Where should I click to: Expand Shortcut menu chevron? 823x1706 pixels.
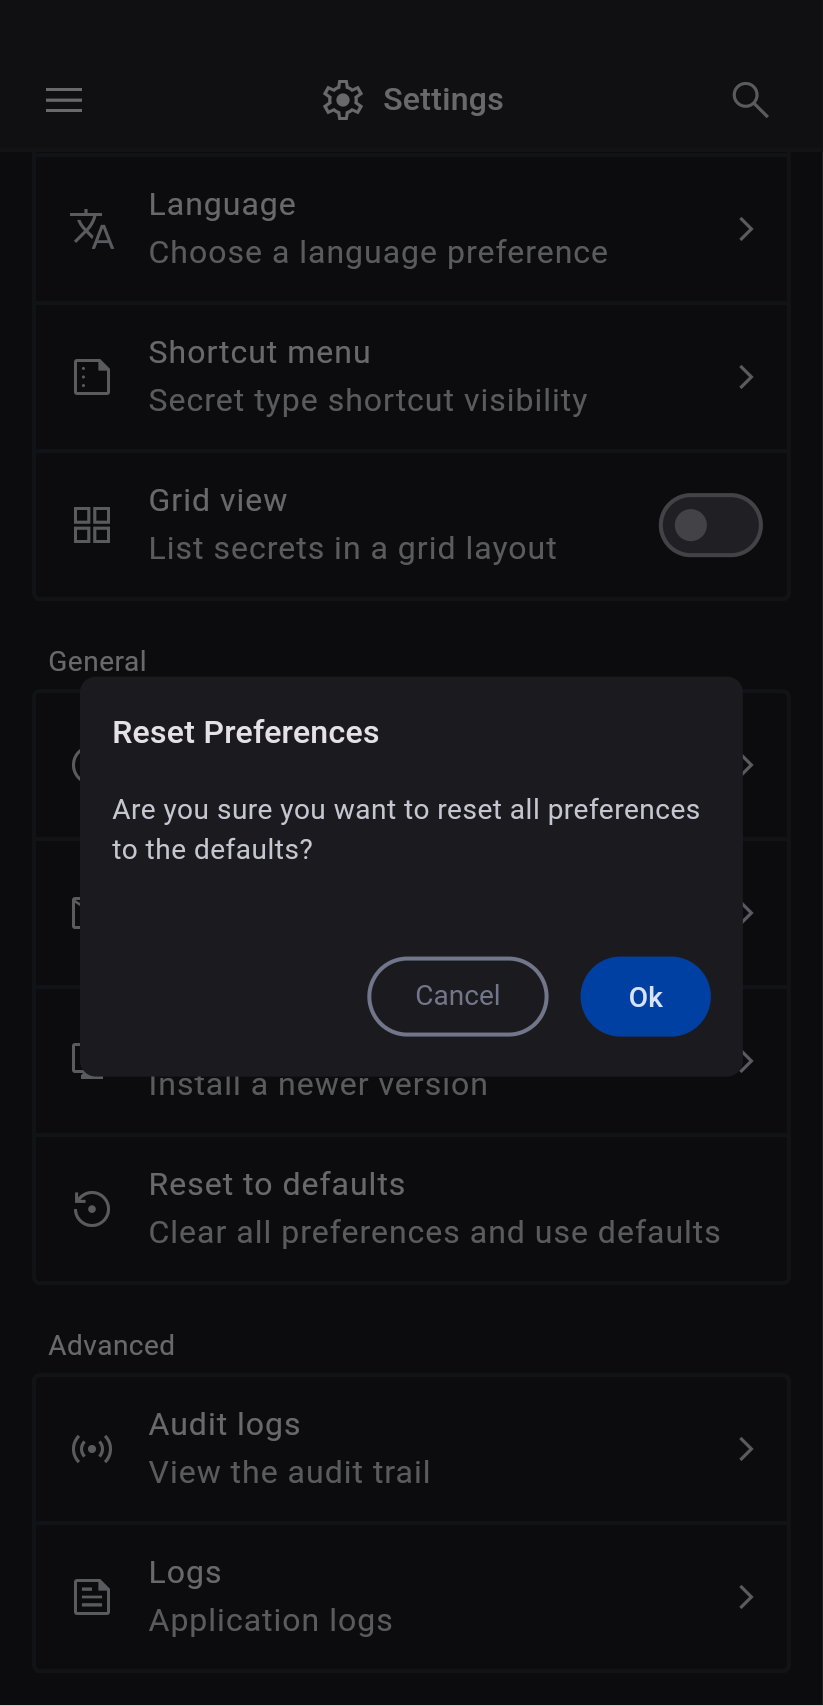746,377
